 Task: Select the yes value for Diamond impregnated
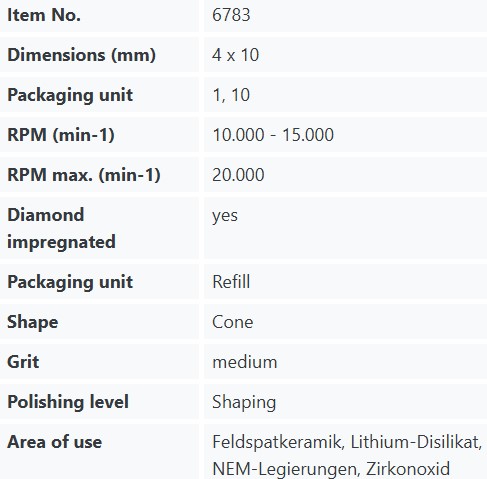click(225, 216)
